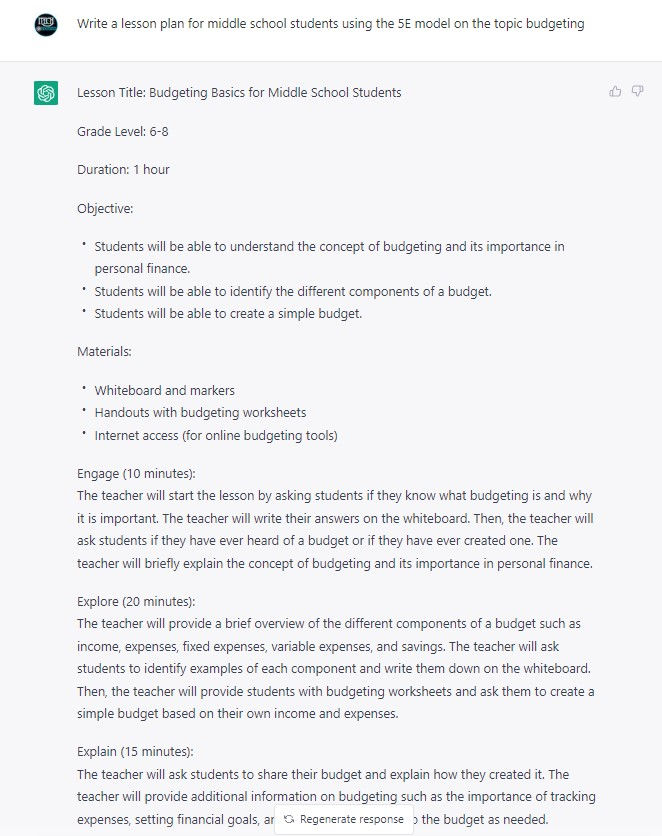Click the Engage (10 minutes) heading
Viewport: 662px width, 836px height.
[x=136, y=473]
